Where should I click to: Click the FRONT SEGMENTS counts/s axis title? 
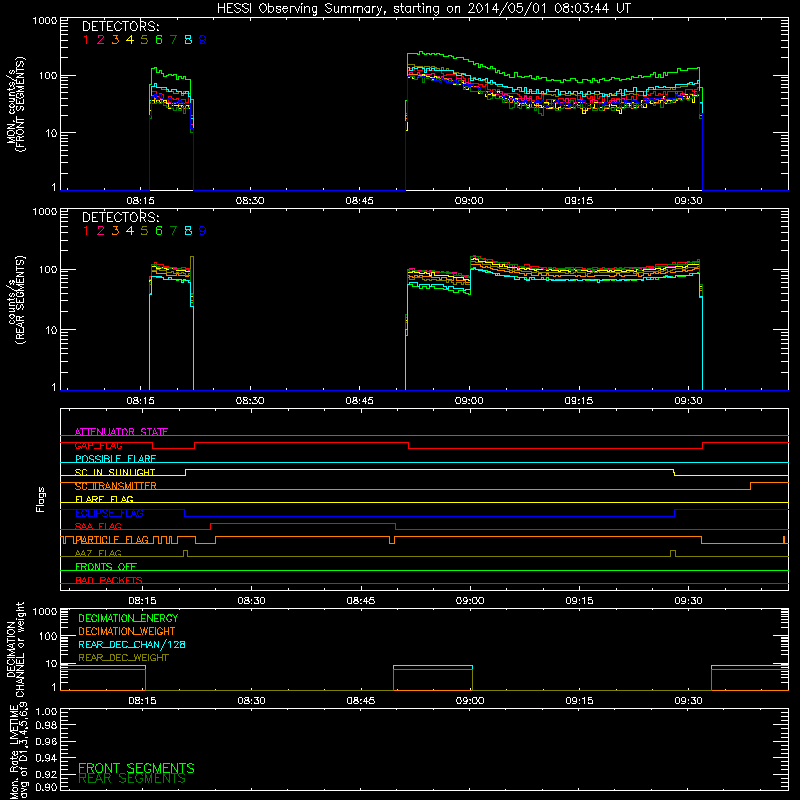click(16, 105)
